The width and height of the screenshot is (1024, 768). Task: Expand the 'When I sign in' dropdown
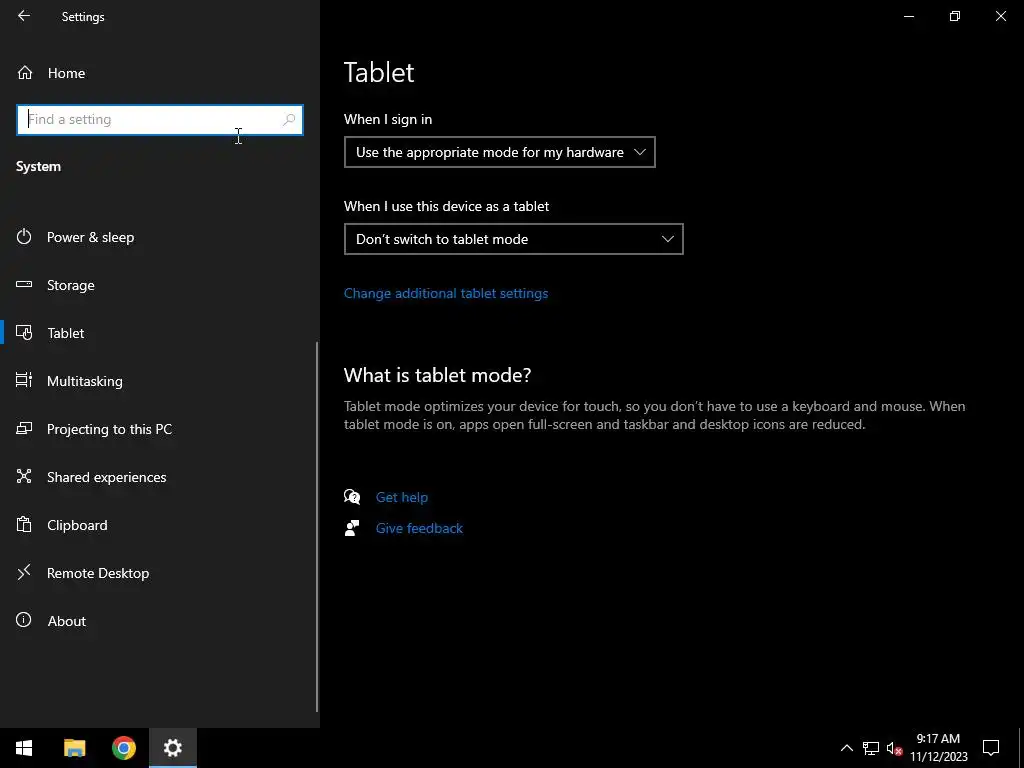pyautogui.click(x=499, y=152)
